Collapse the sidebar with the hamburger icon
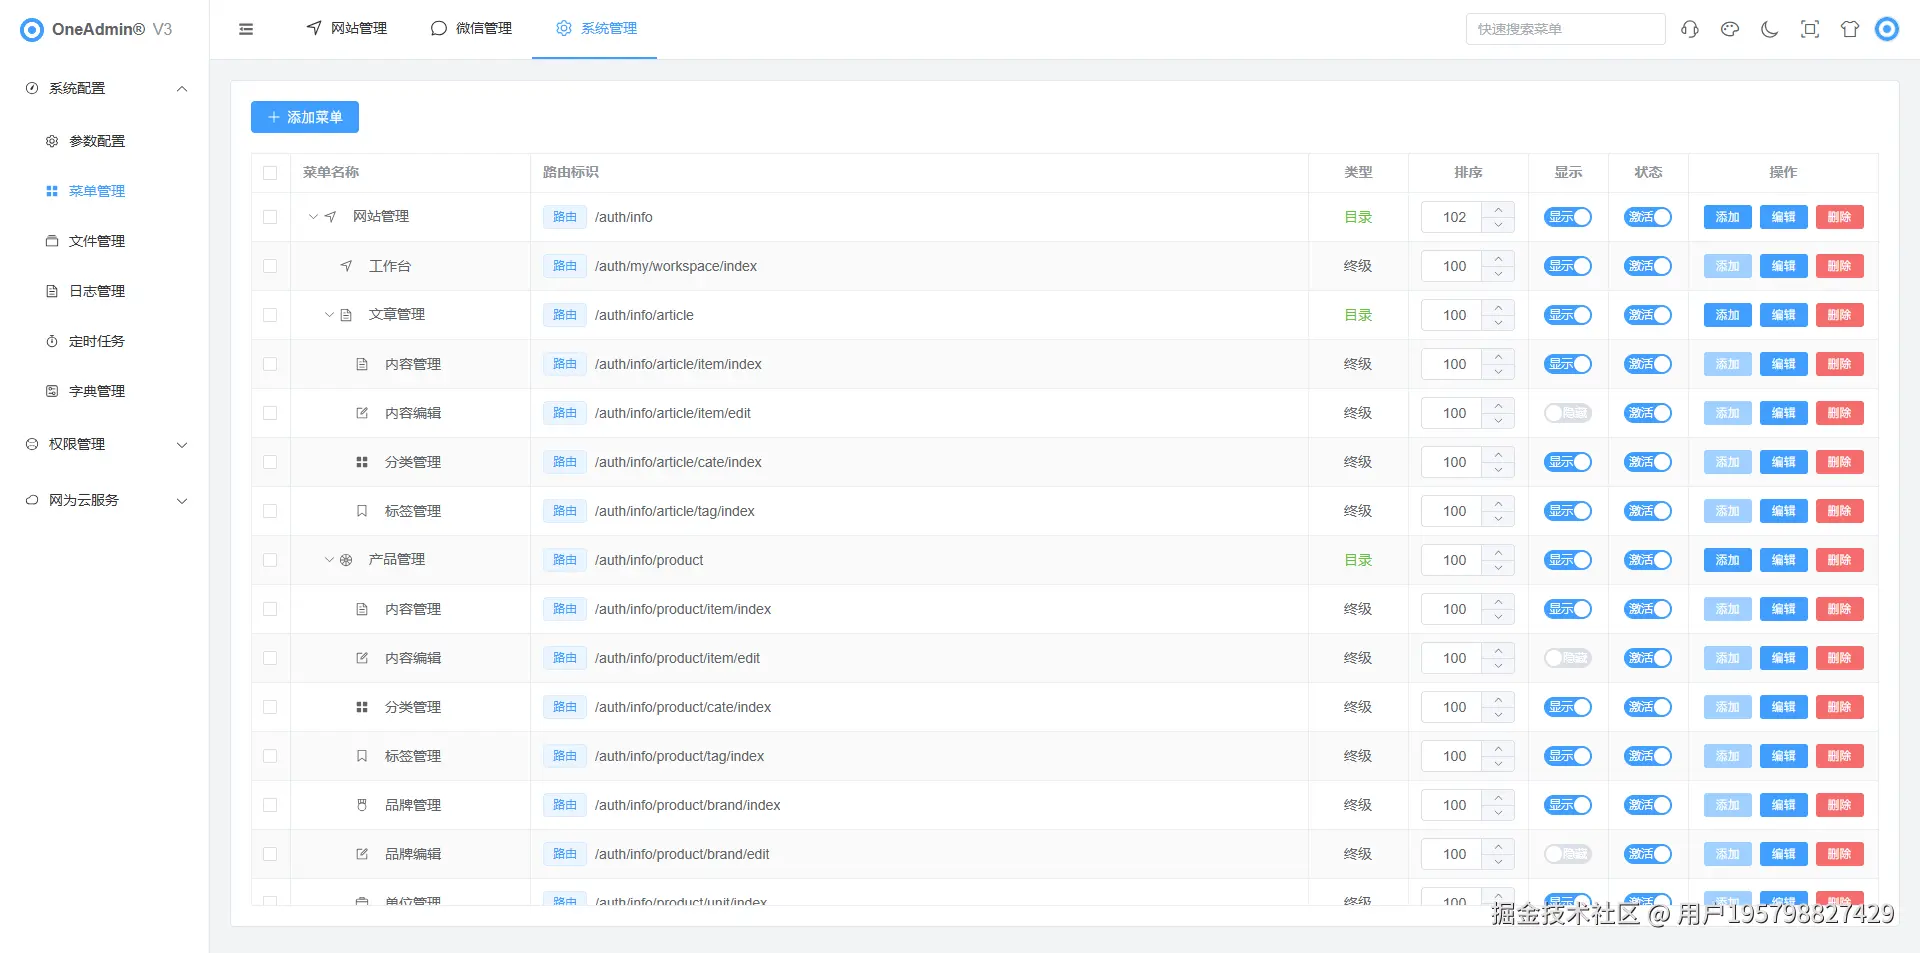 [x=246, y=29]
